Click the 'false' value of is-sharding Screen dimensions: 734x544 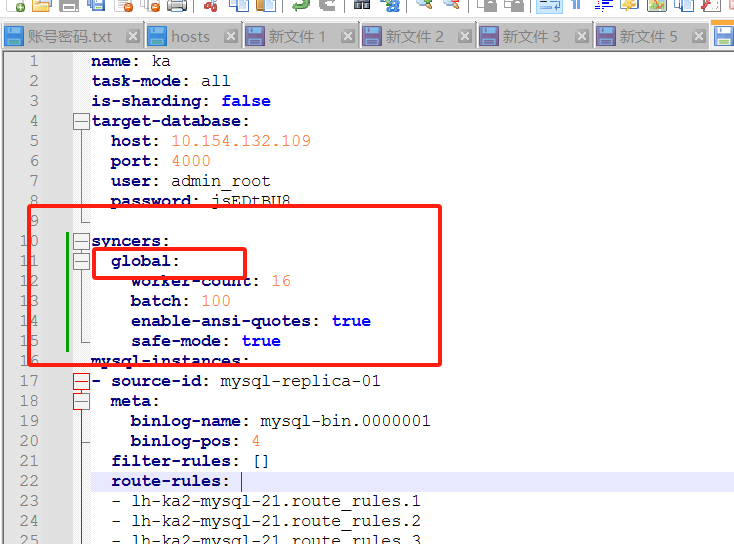(246, 101)
